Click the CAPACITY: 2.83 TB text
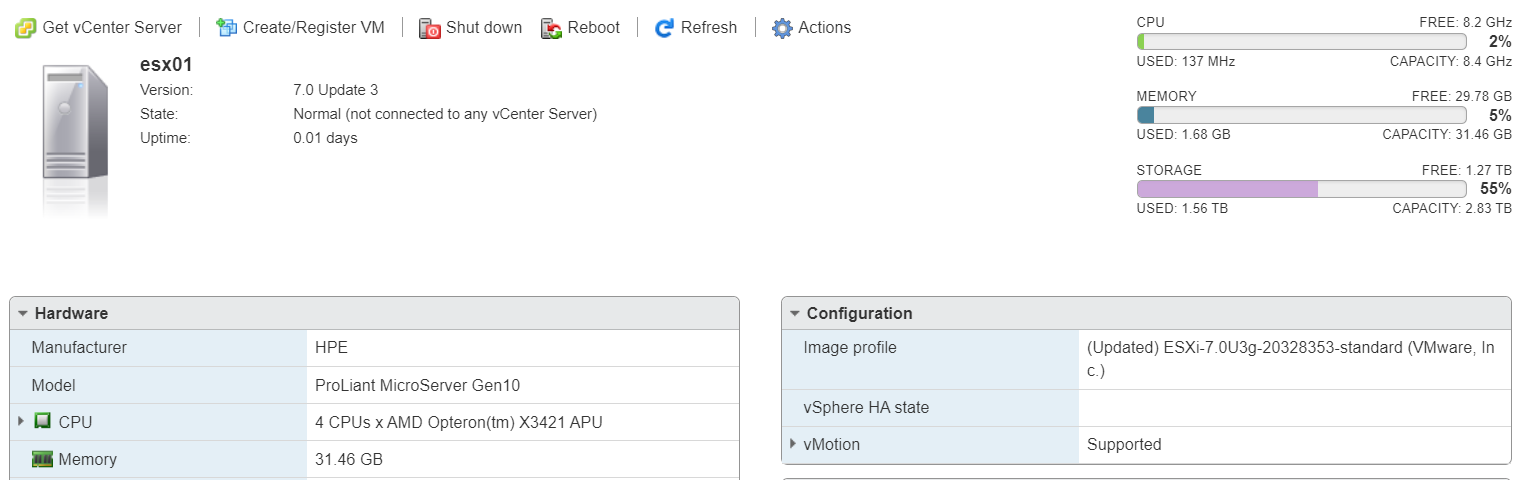Viewport: 1529px width, 480px height. click(1452, 208)
